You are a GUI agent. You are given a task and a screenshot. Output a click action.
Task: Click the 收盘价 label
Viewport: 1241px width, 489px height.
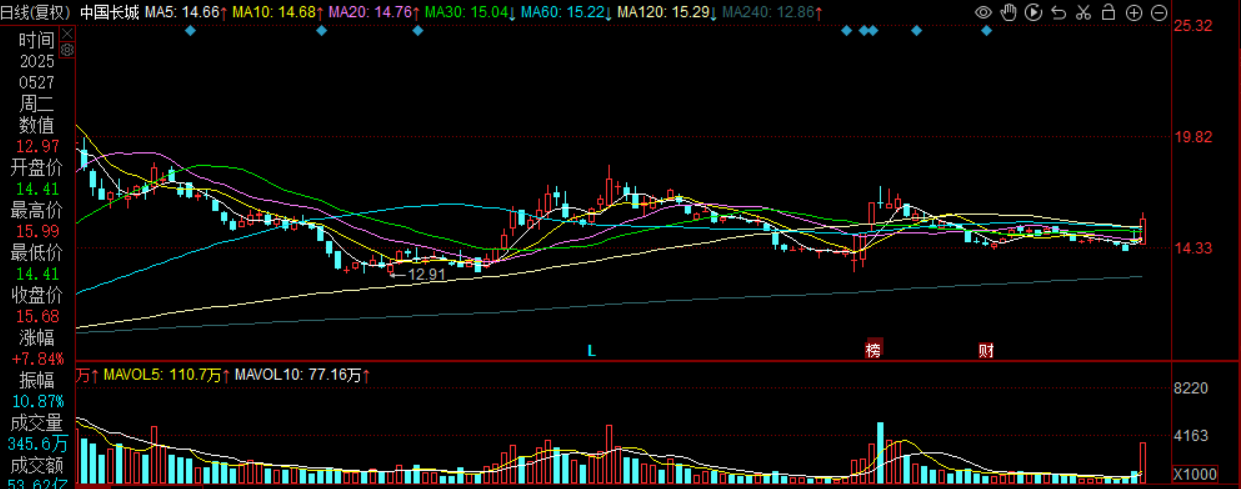36,295
